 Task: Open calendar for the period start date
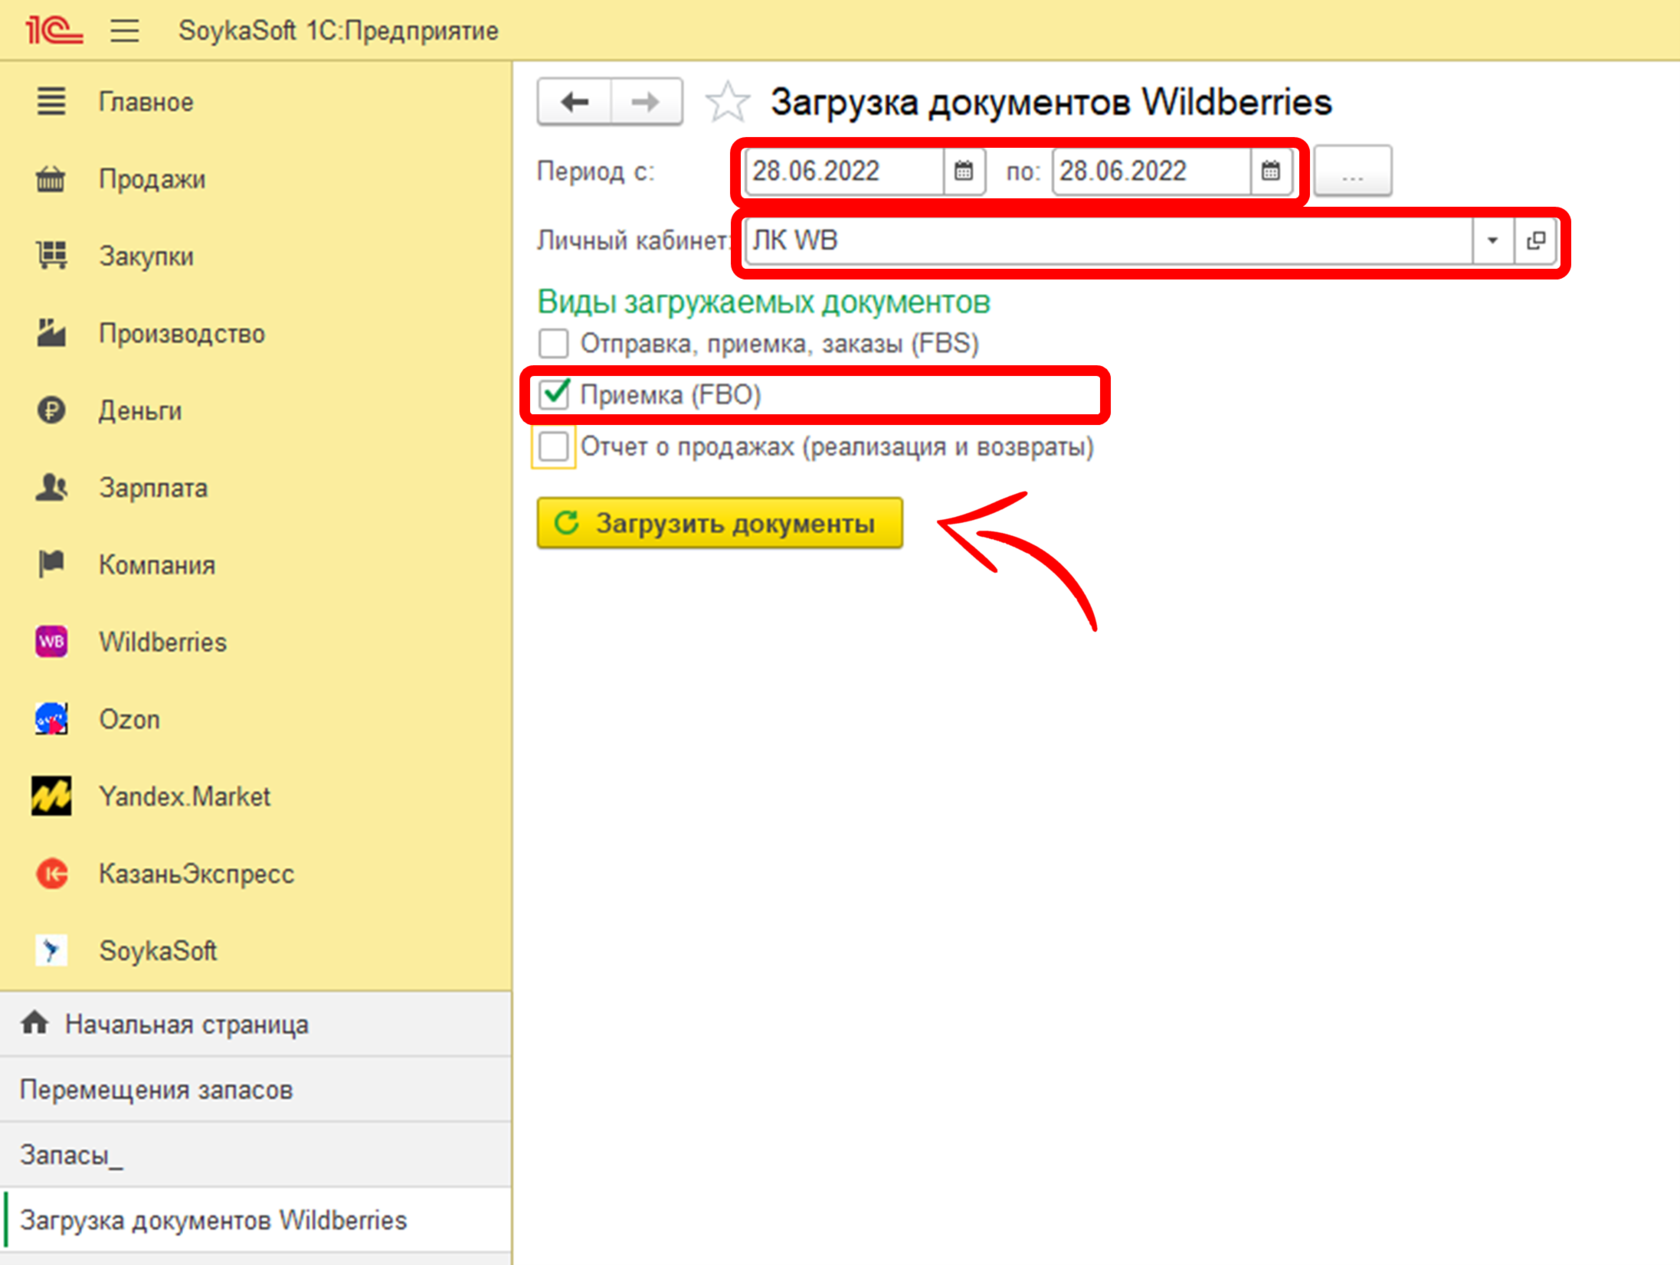pyautogui.click(x=964, y=171)
